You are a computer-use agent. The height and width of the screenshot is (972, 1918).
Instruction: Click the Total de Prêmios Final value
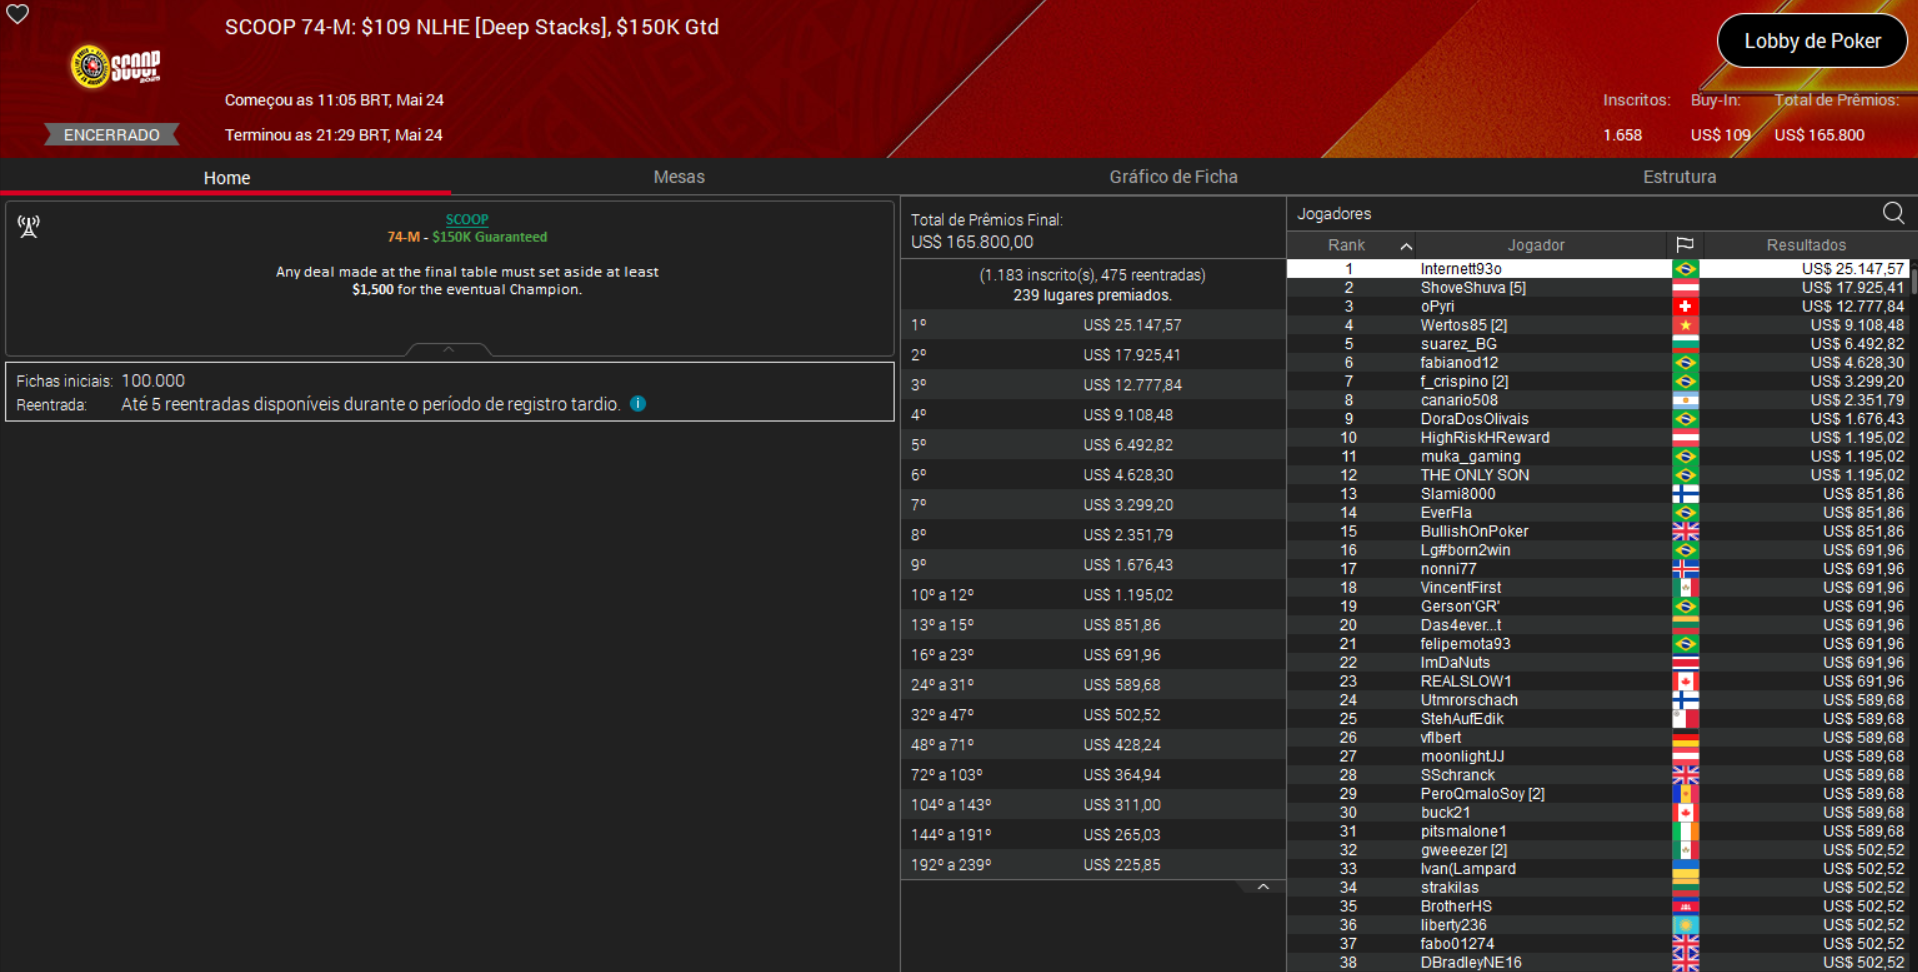click(x=972, y=242)
